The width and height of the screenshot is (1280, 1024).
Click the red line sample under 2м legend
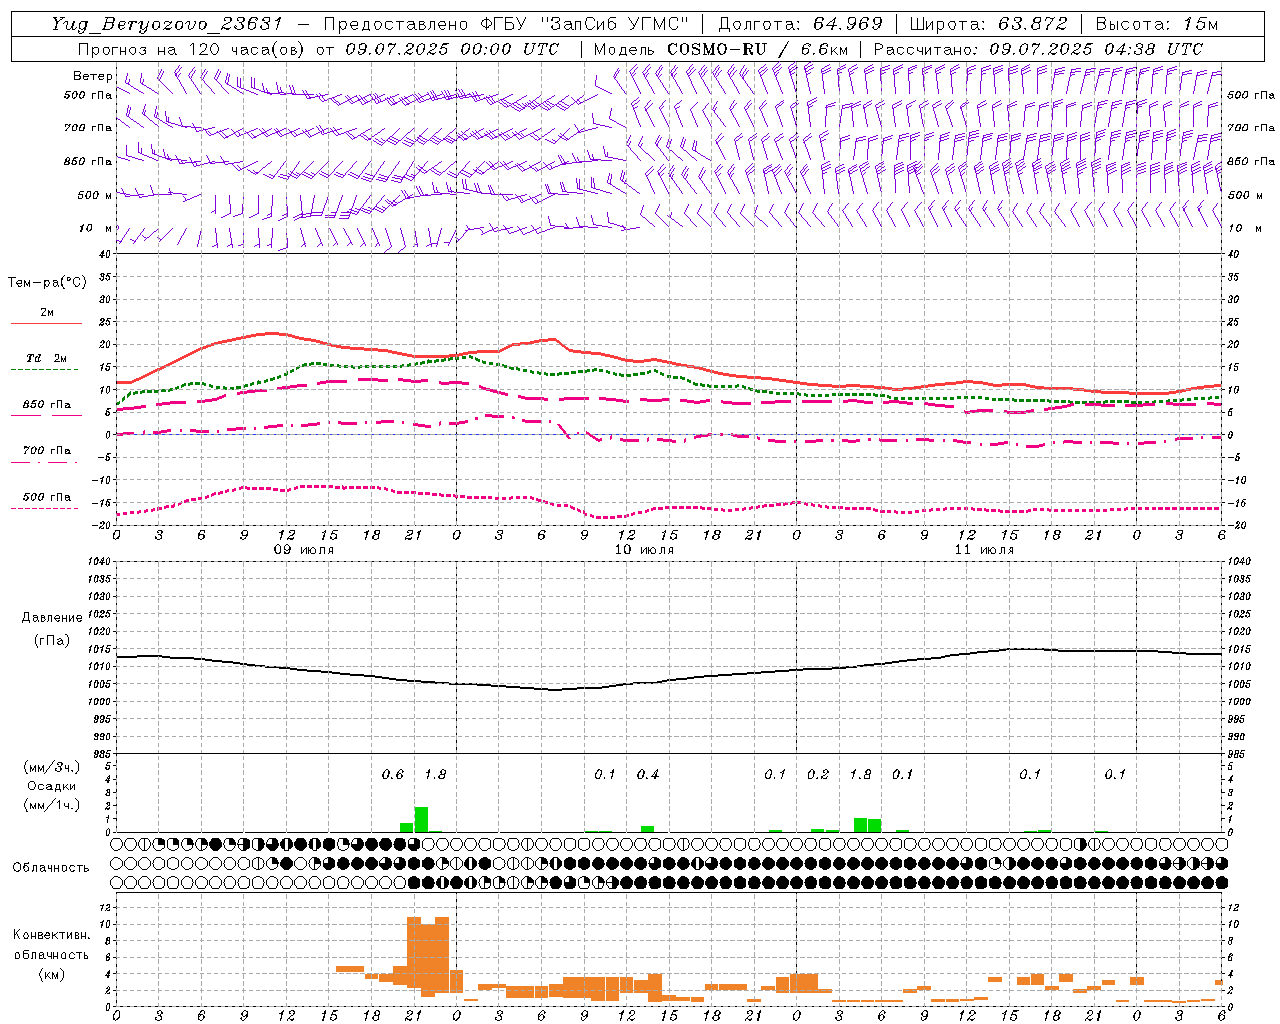point(46,323)
